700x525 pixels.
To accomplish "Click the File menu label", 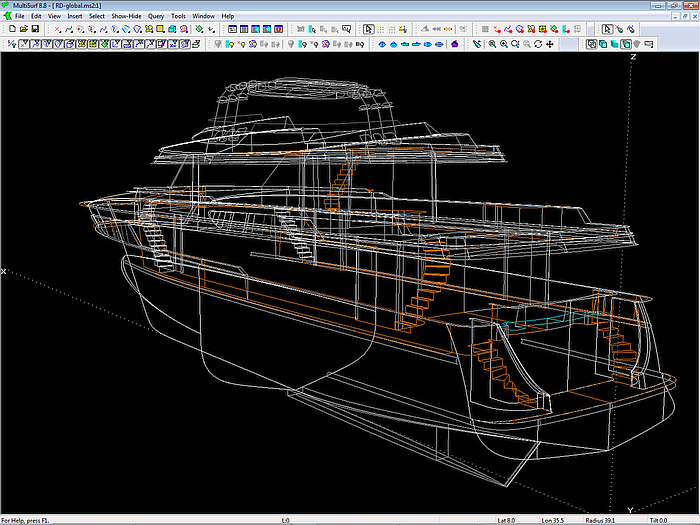I will (x=19, y=17).
